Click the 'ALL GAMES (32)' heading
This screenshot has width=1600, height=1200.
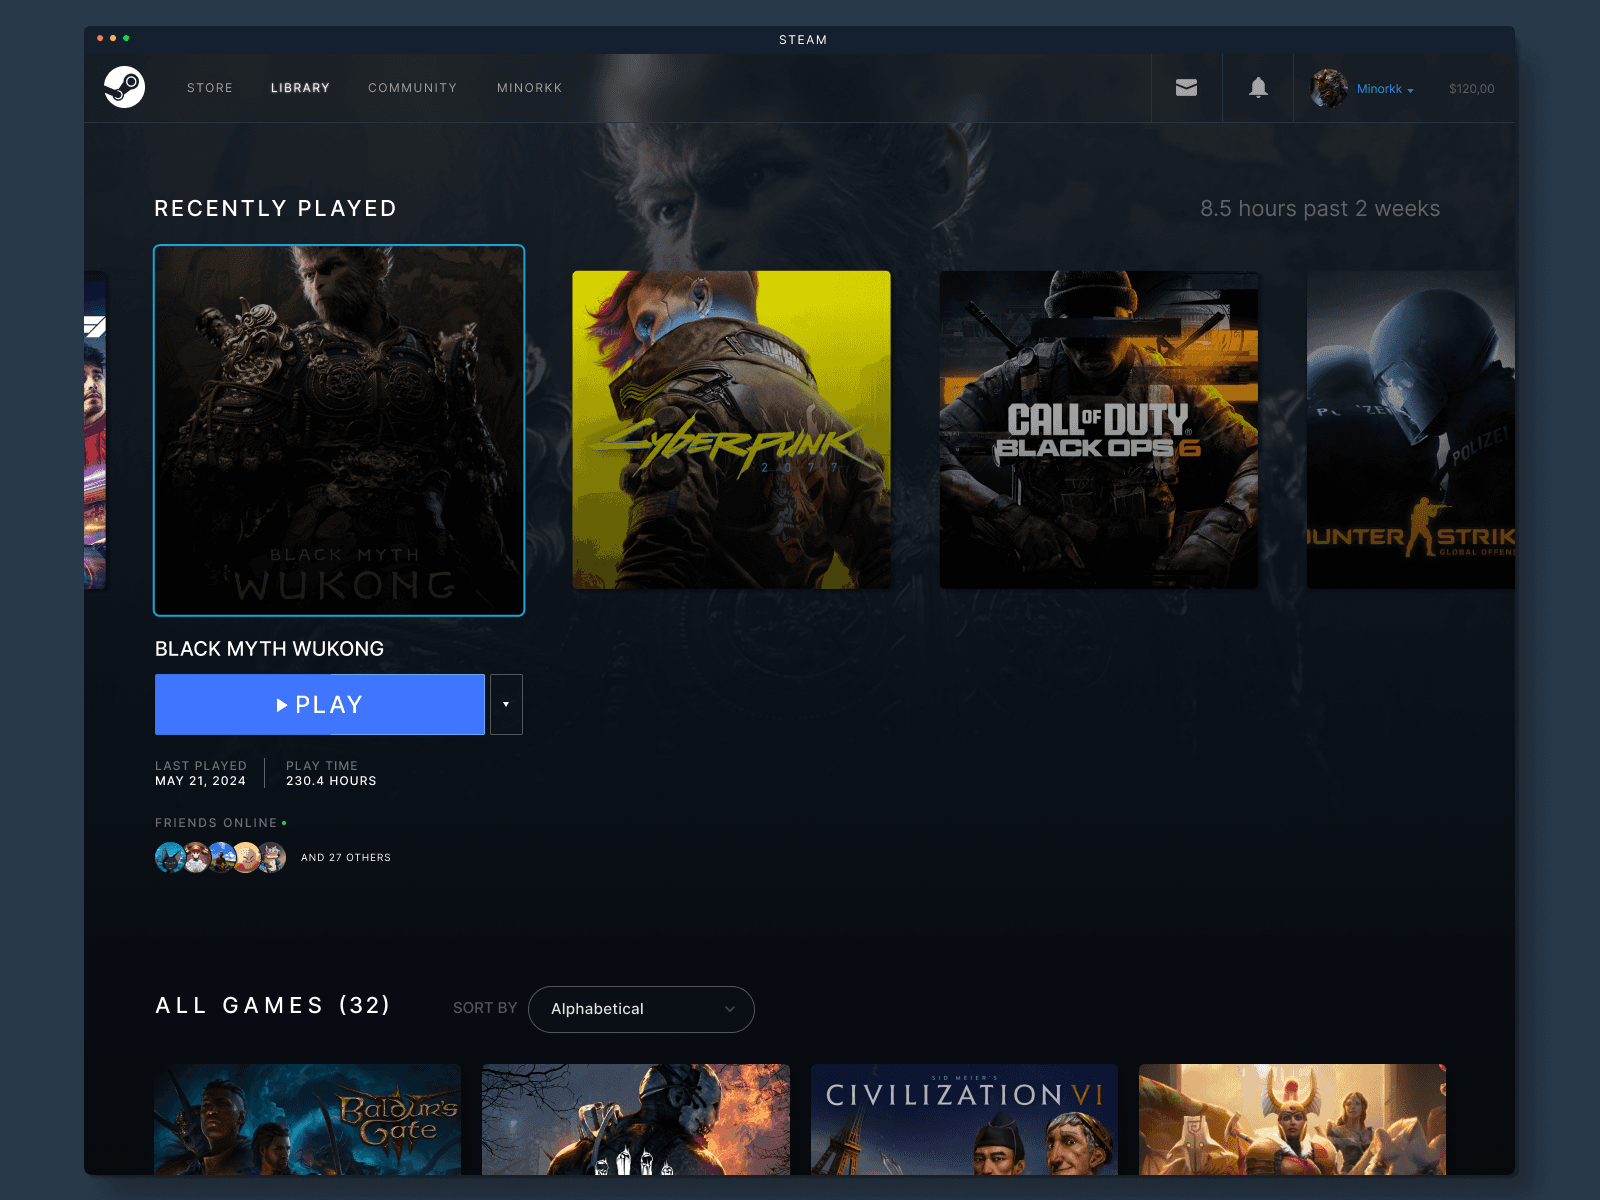coord(273,1005)
